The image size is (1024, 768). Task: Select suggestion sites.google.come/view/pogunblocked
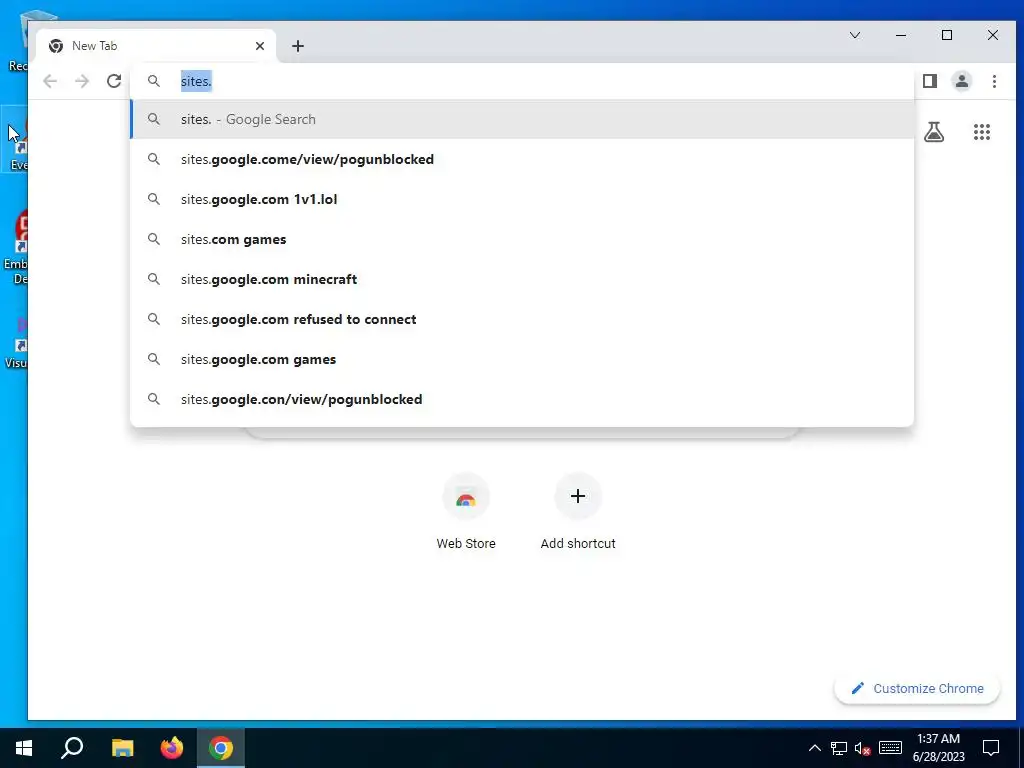pos(522,159)
